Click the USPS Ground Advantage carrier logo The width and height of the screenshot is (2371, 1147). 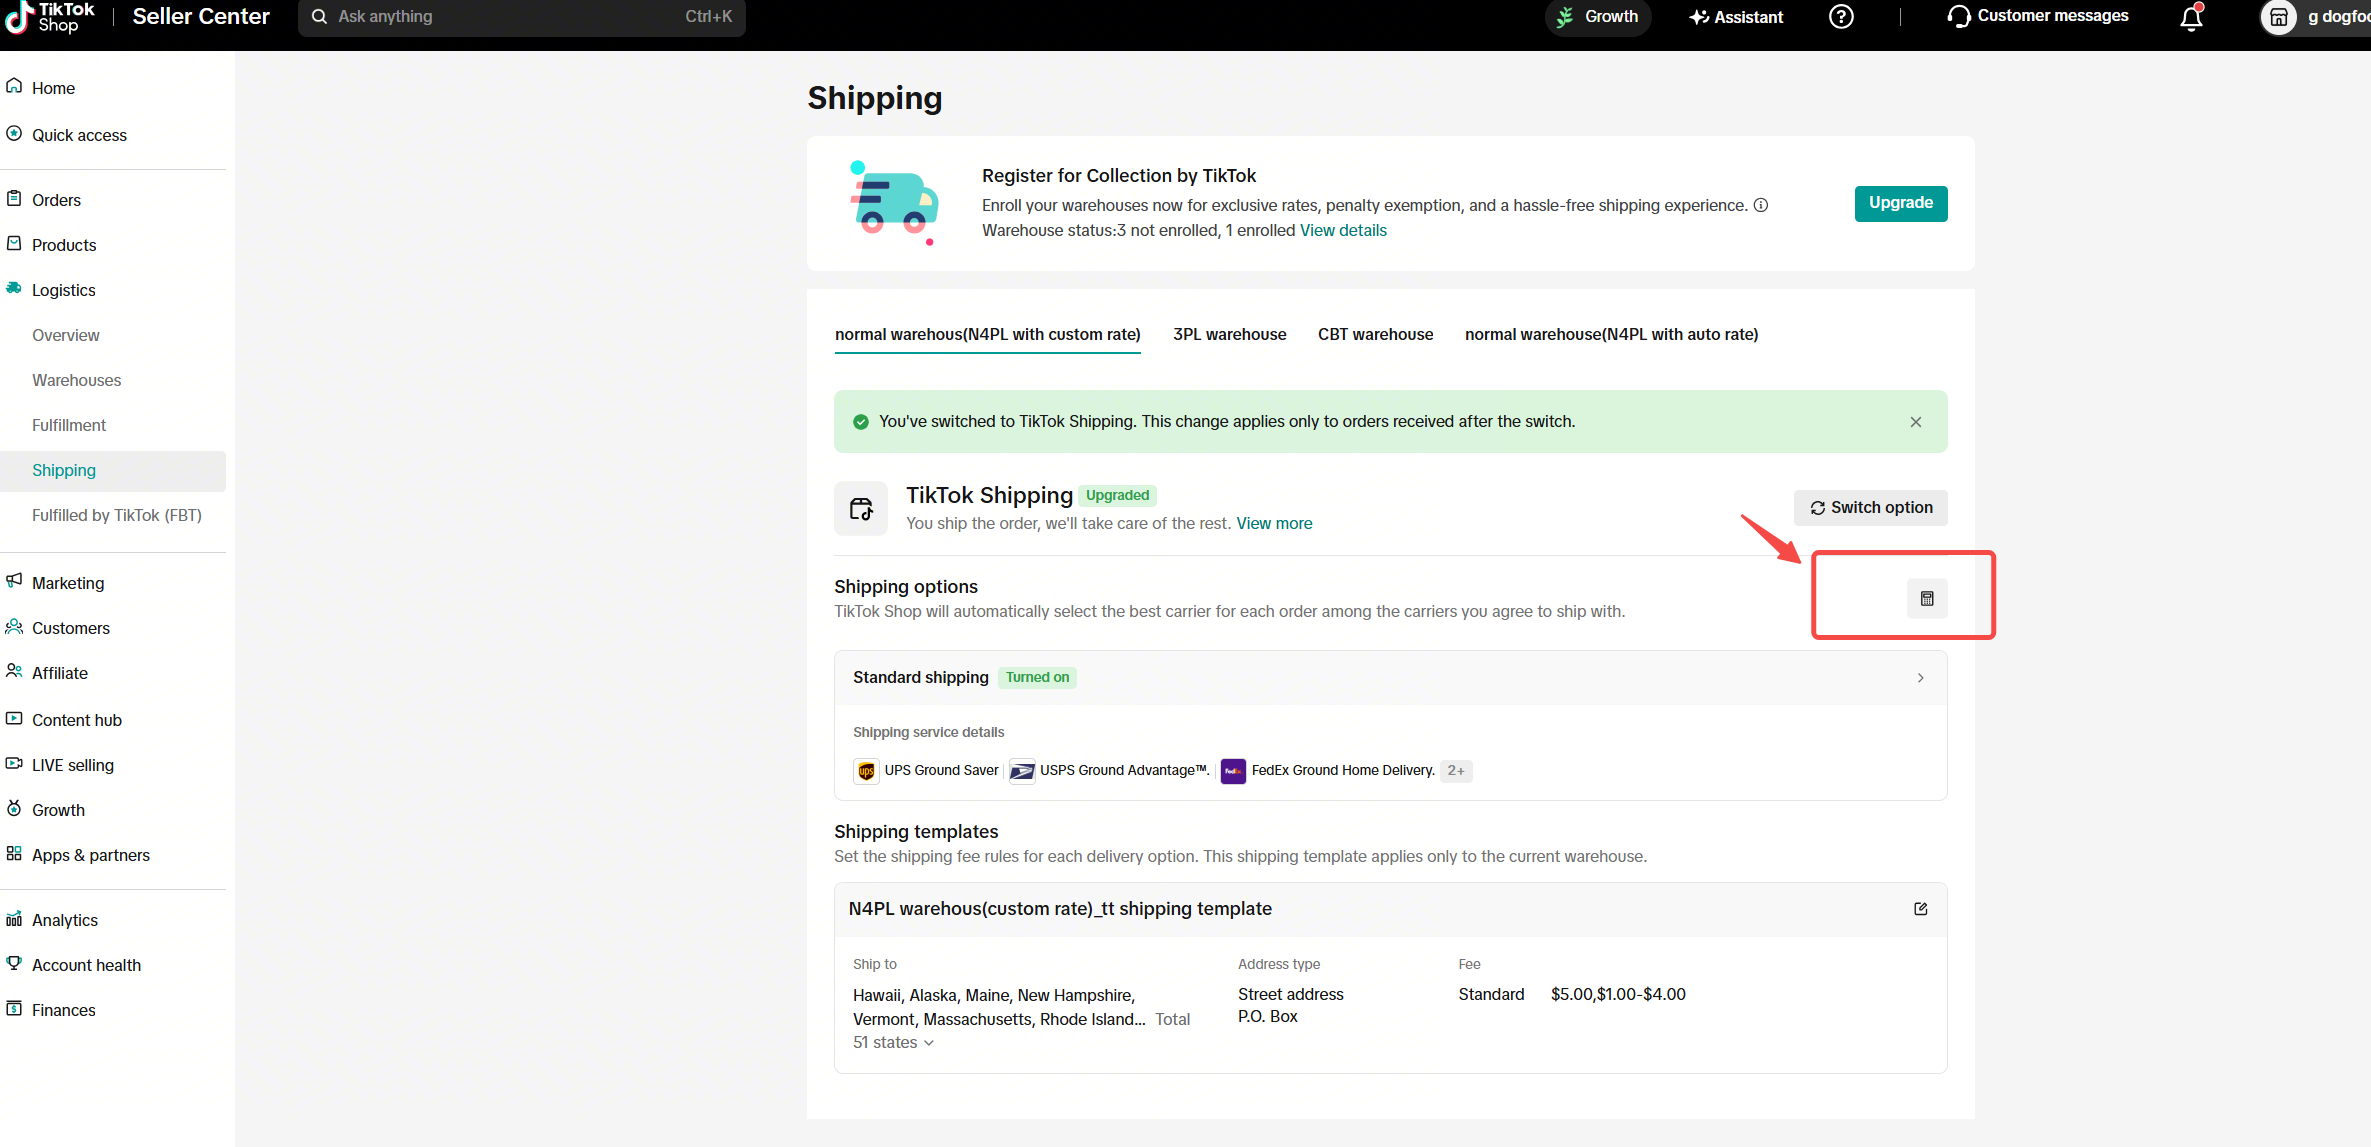1022,771
